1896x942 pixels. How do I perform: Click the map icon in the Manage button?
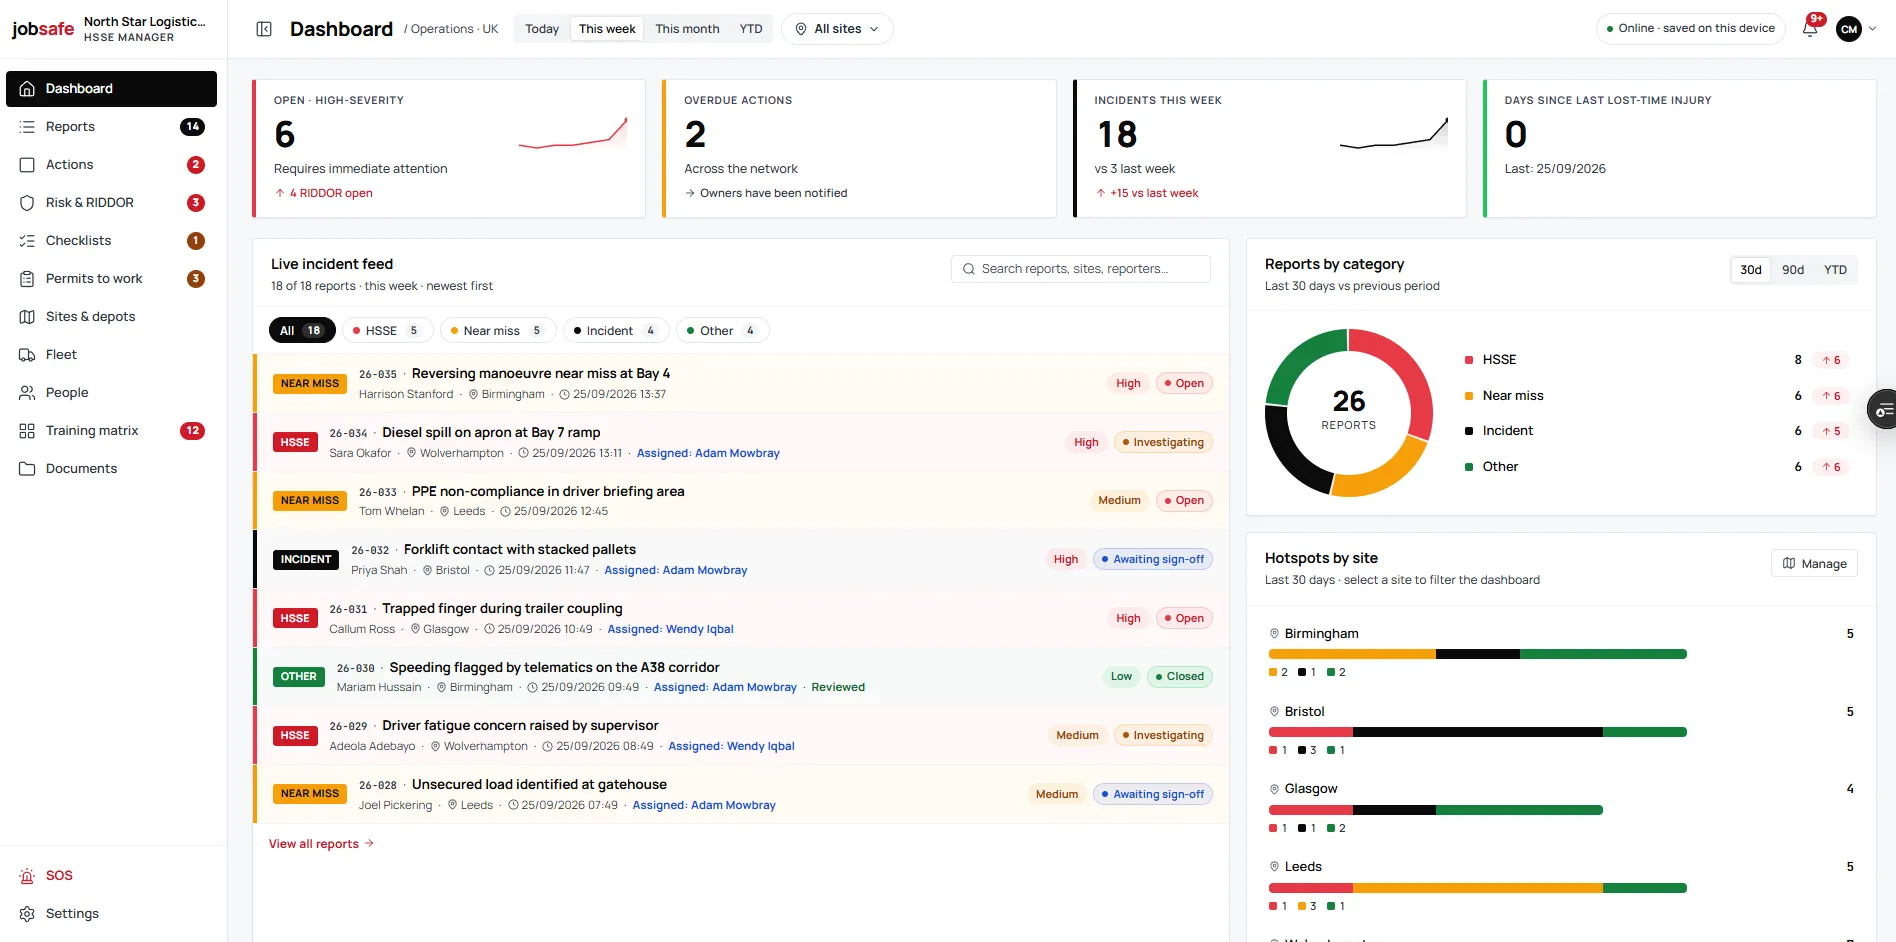click(x=1789, y=564)
